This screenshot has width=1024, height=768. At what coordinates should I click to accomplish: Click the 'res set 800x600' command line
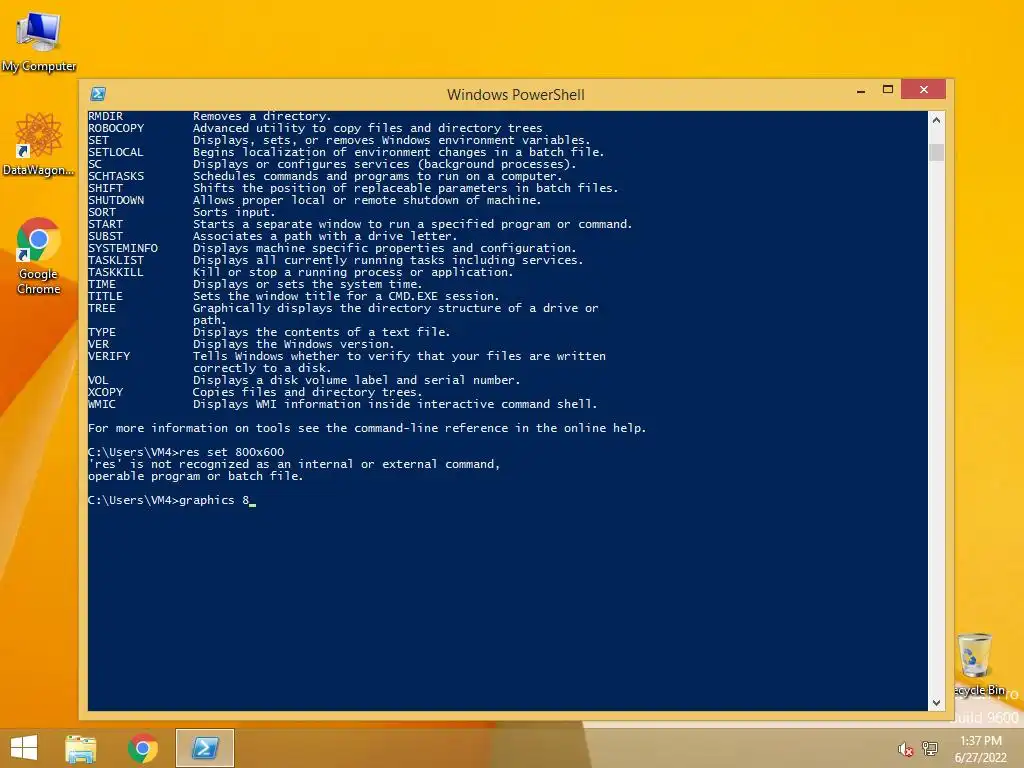pos(186,452)
